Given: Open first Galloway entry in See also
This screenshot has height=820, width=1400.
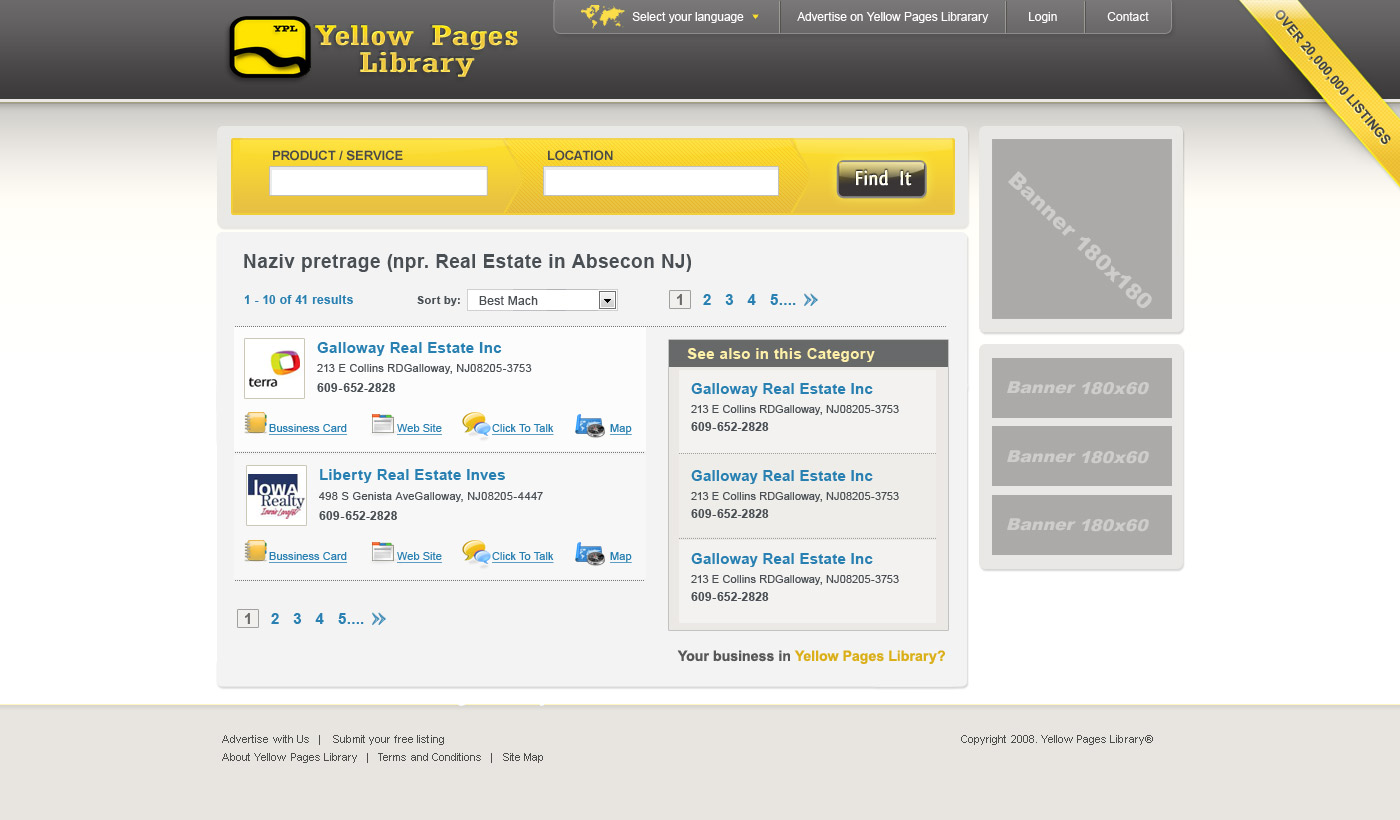Looking at the screenshot, I should (782, 389).
